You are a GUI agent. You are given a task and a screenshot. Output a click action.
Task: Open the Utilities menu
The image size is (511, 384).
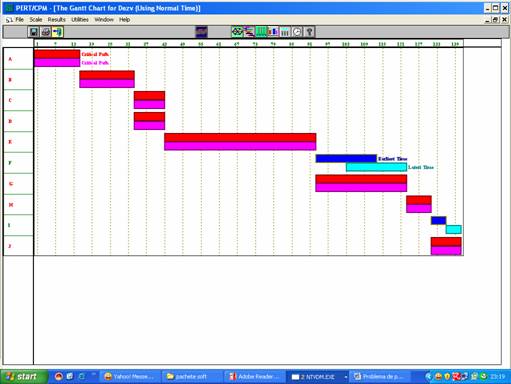pos(80,20)
